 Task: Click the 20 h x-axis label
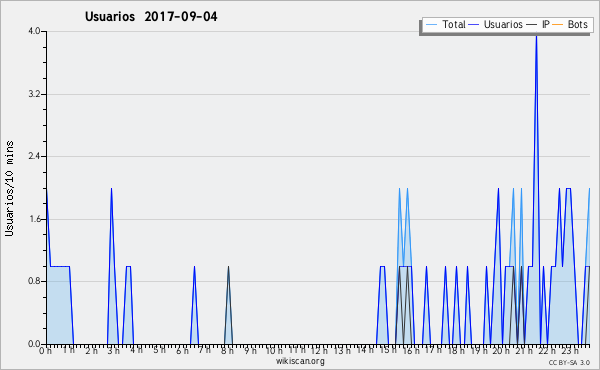point(501,350)
